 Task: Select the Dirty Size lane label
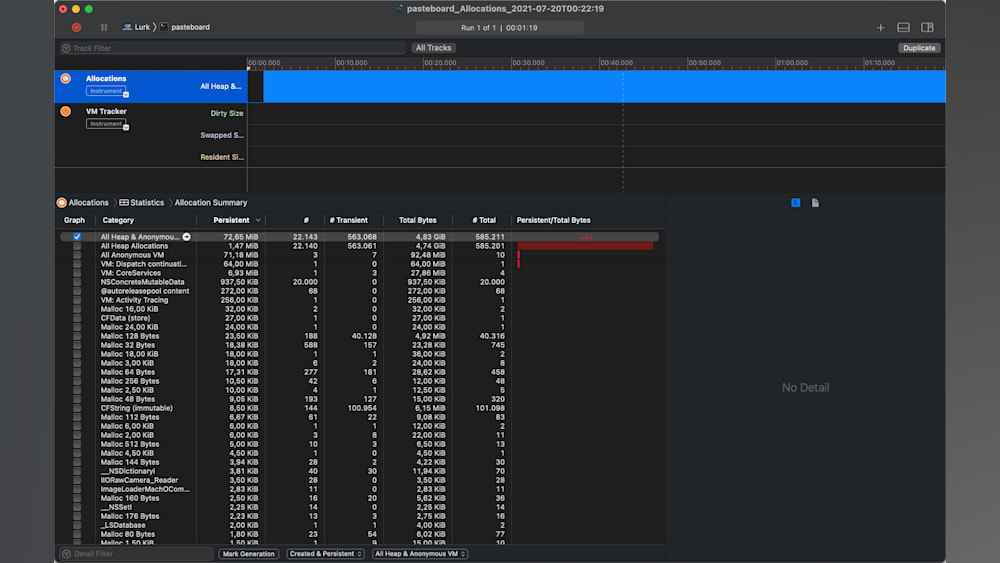(x=226, y=113)
